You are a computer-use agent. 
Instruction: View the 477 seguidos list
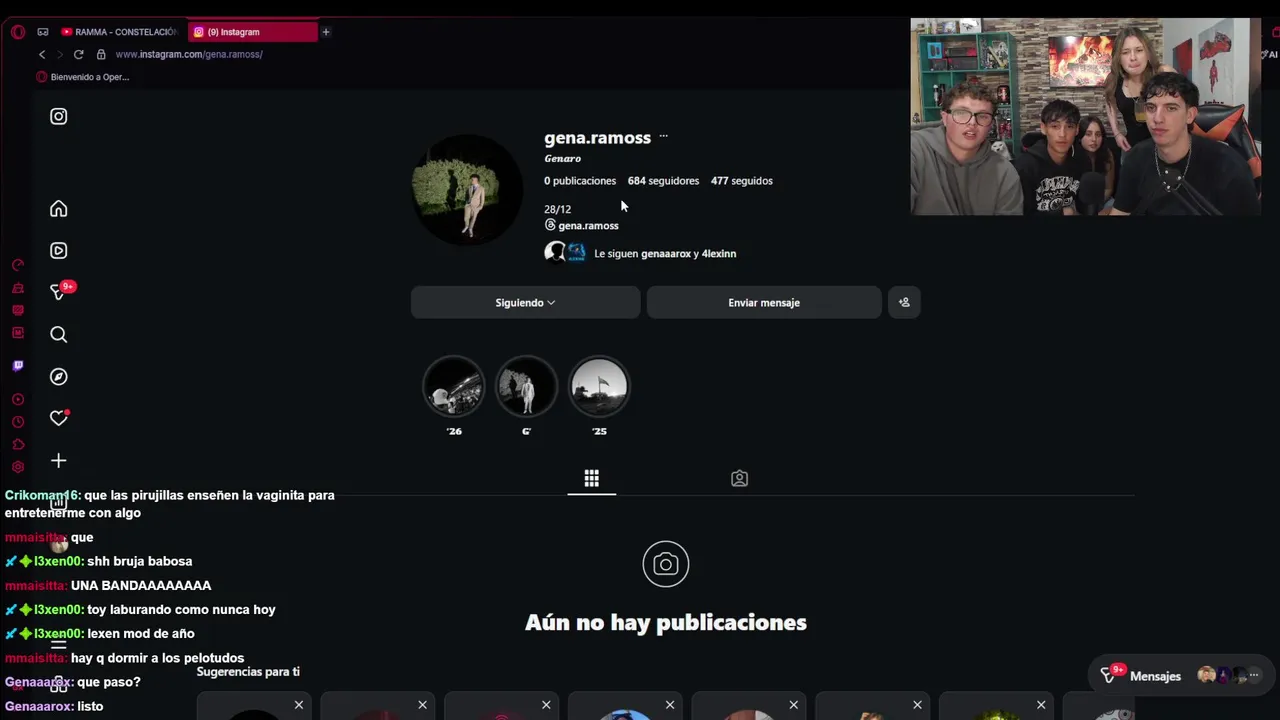point(742,181)
